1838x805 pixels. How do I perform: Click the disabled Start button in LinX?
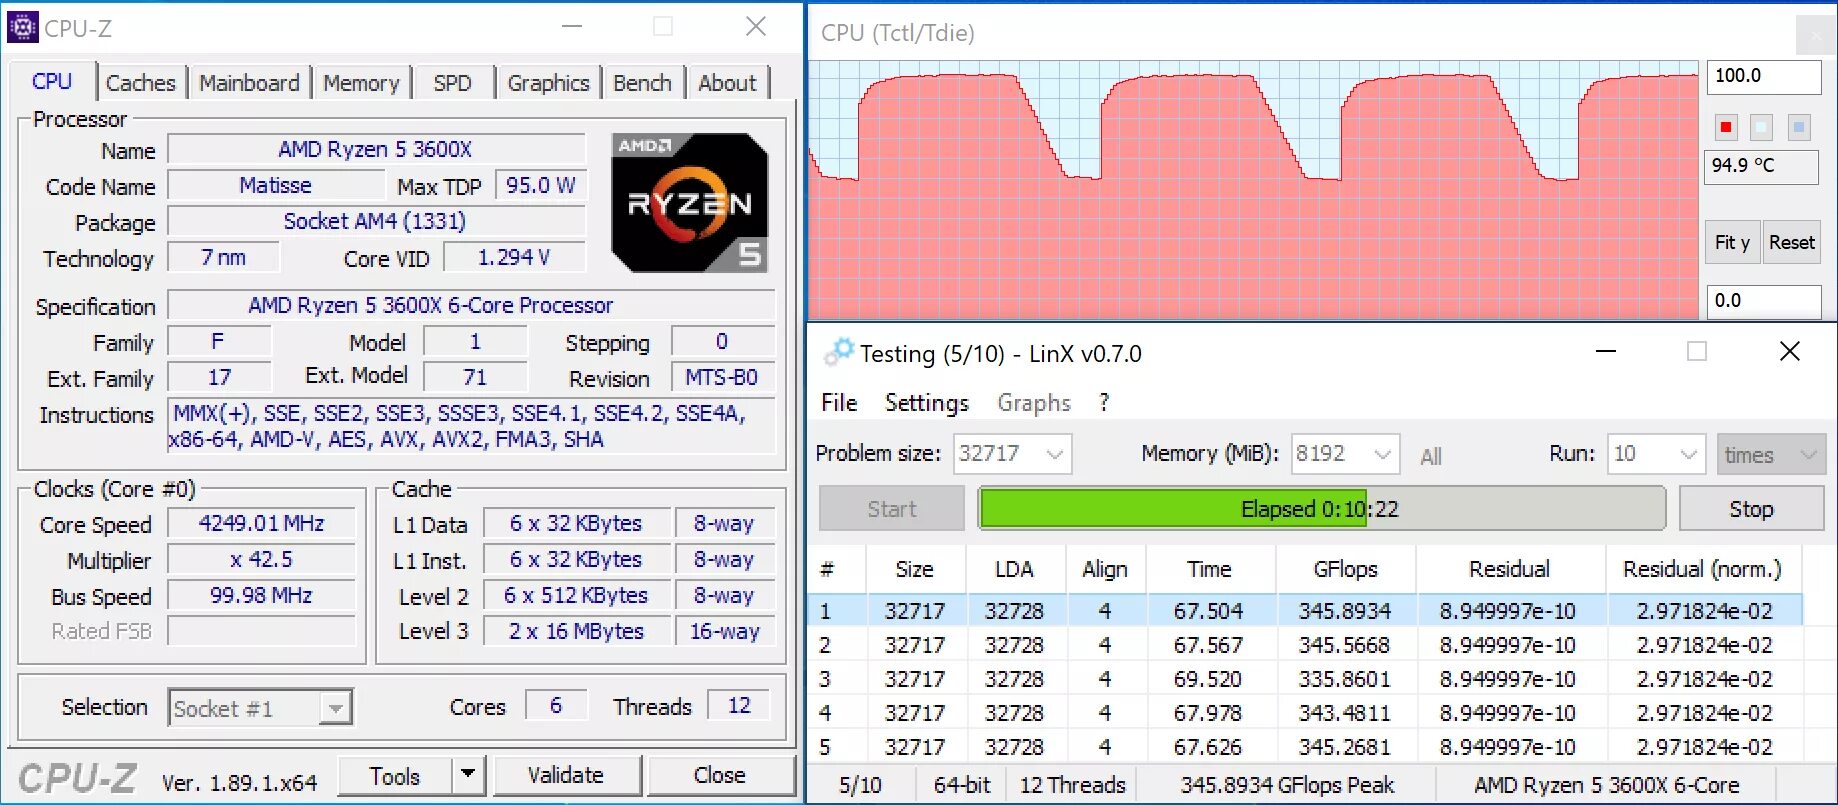pyautogui.click(x=892, y=508)
